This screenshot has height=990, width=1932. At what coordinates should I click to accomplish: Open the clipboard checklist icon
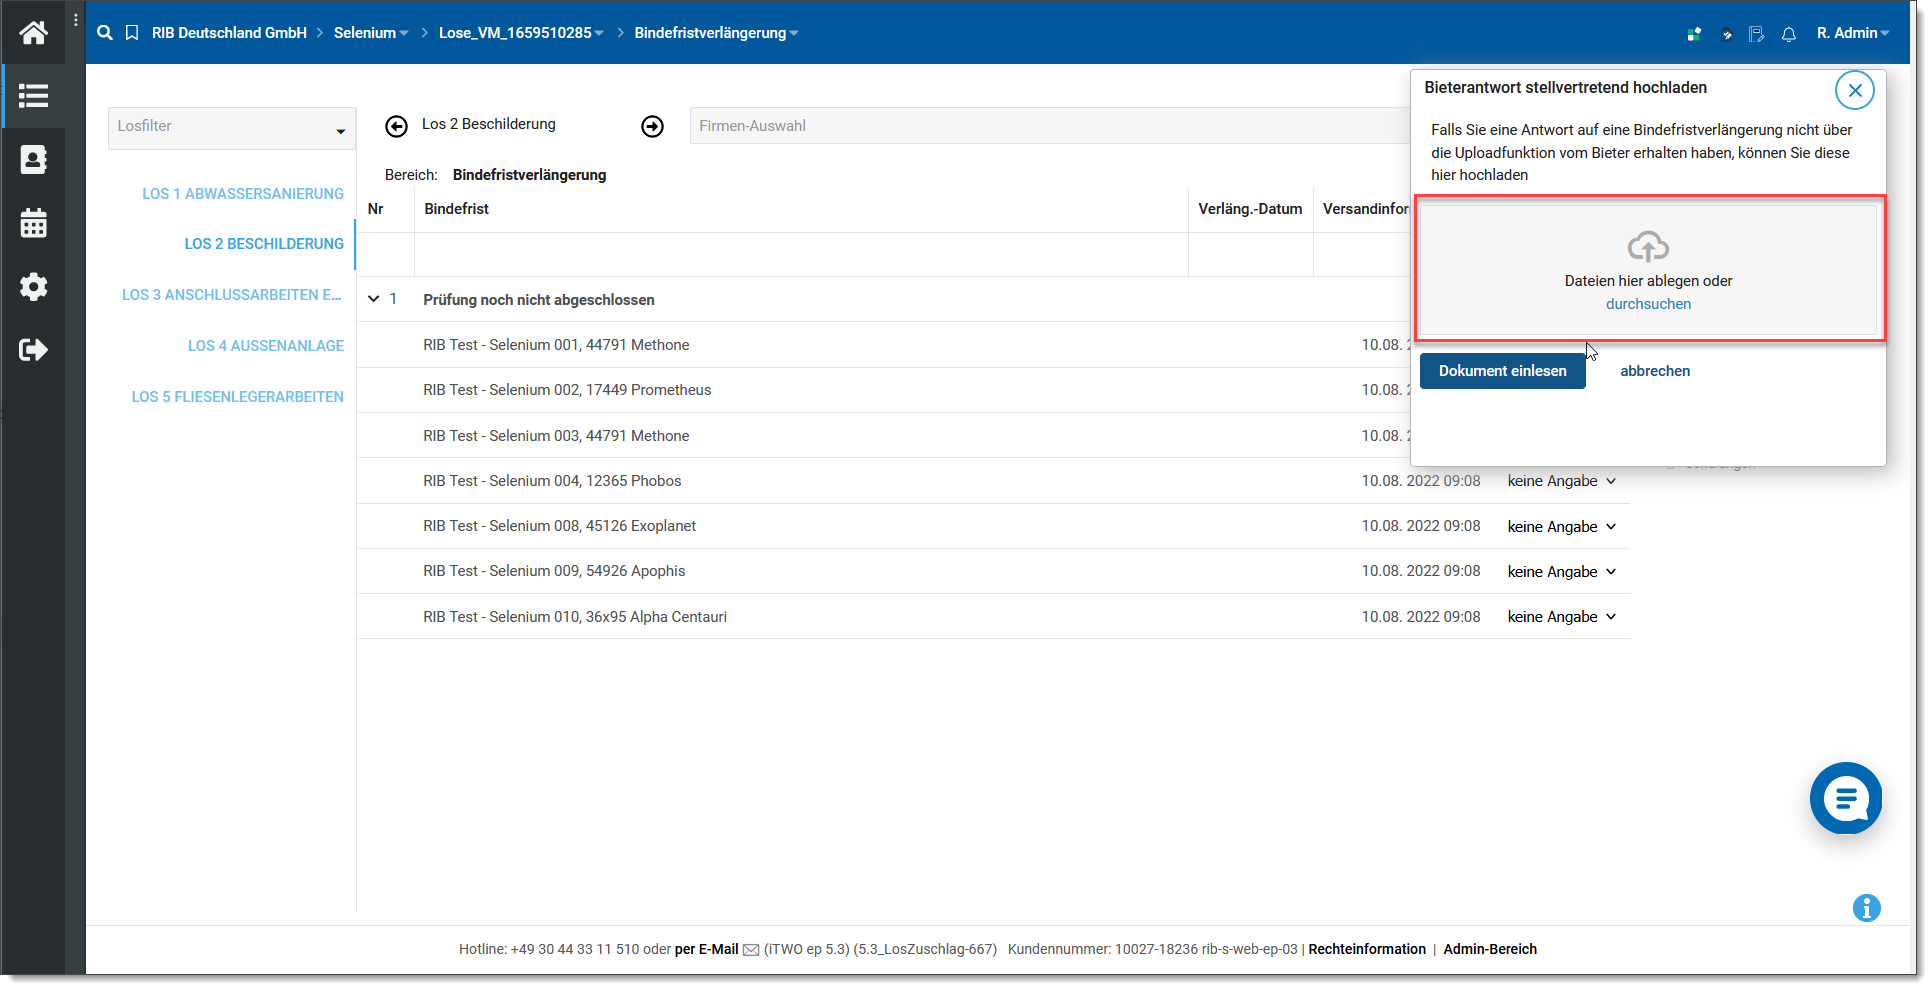click(x=1726, y=34)
